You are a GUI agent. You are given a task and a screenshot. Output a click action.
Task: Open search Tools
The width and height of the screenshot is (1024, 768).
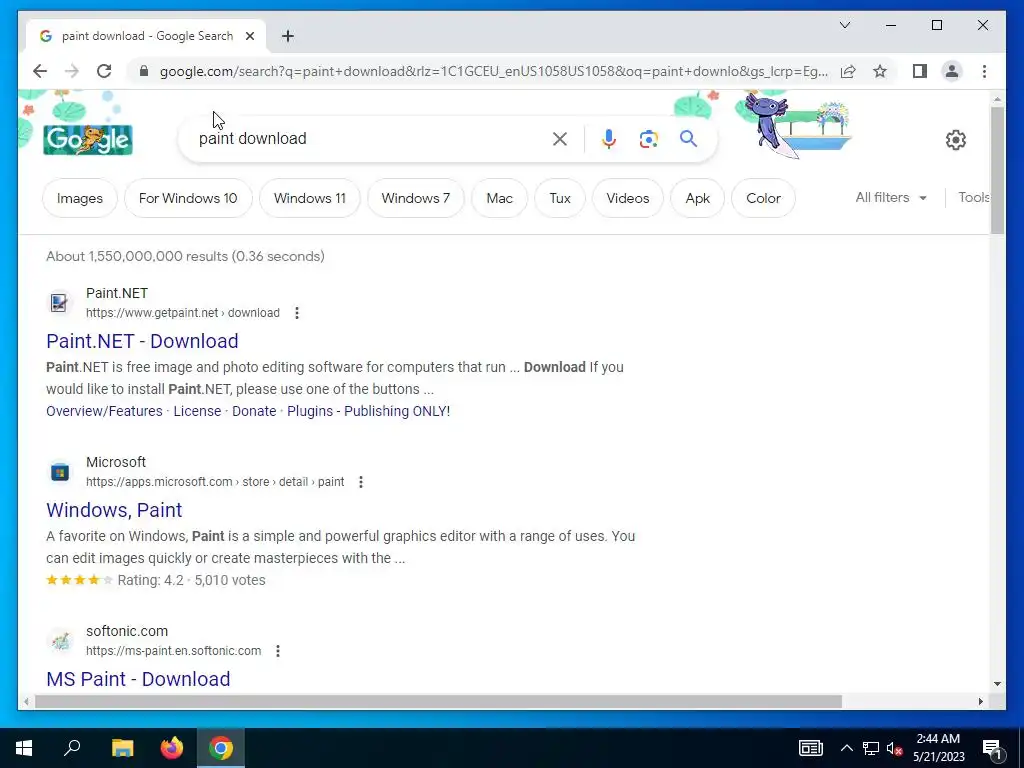tap(974, 197)
